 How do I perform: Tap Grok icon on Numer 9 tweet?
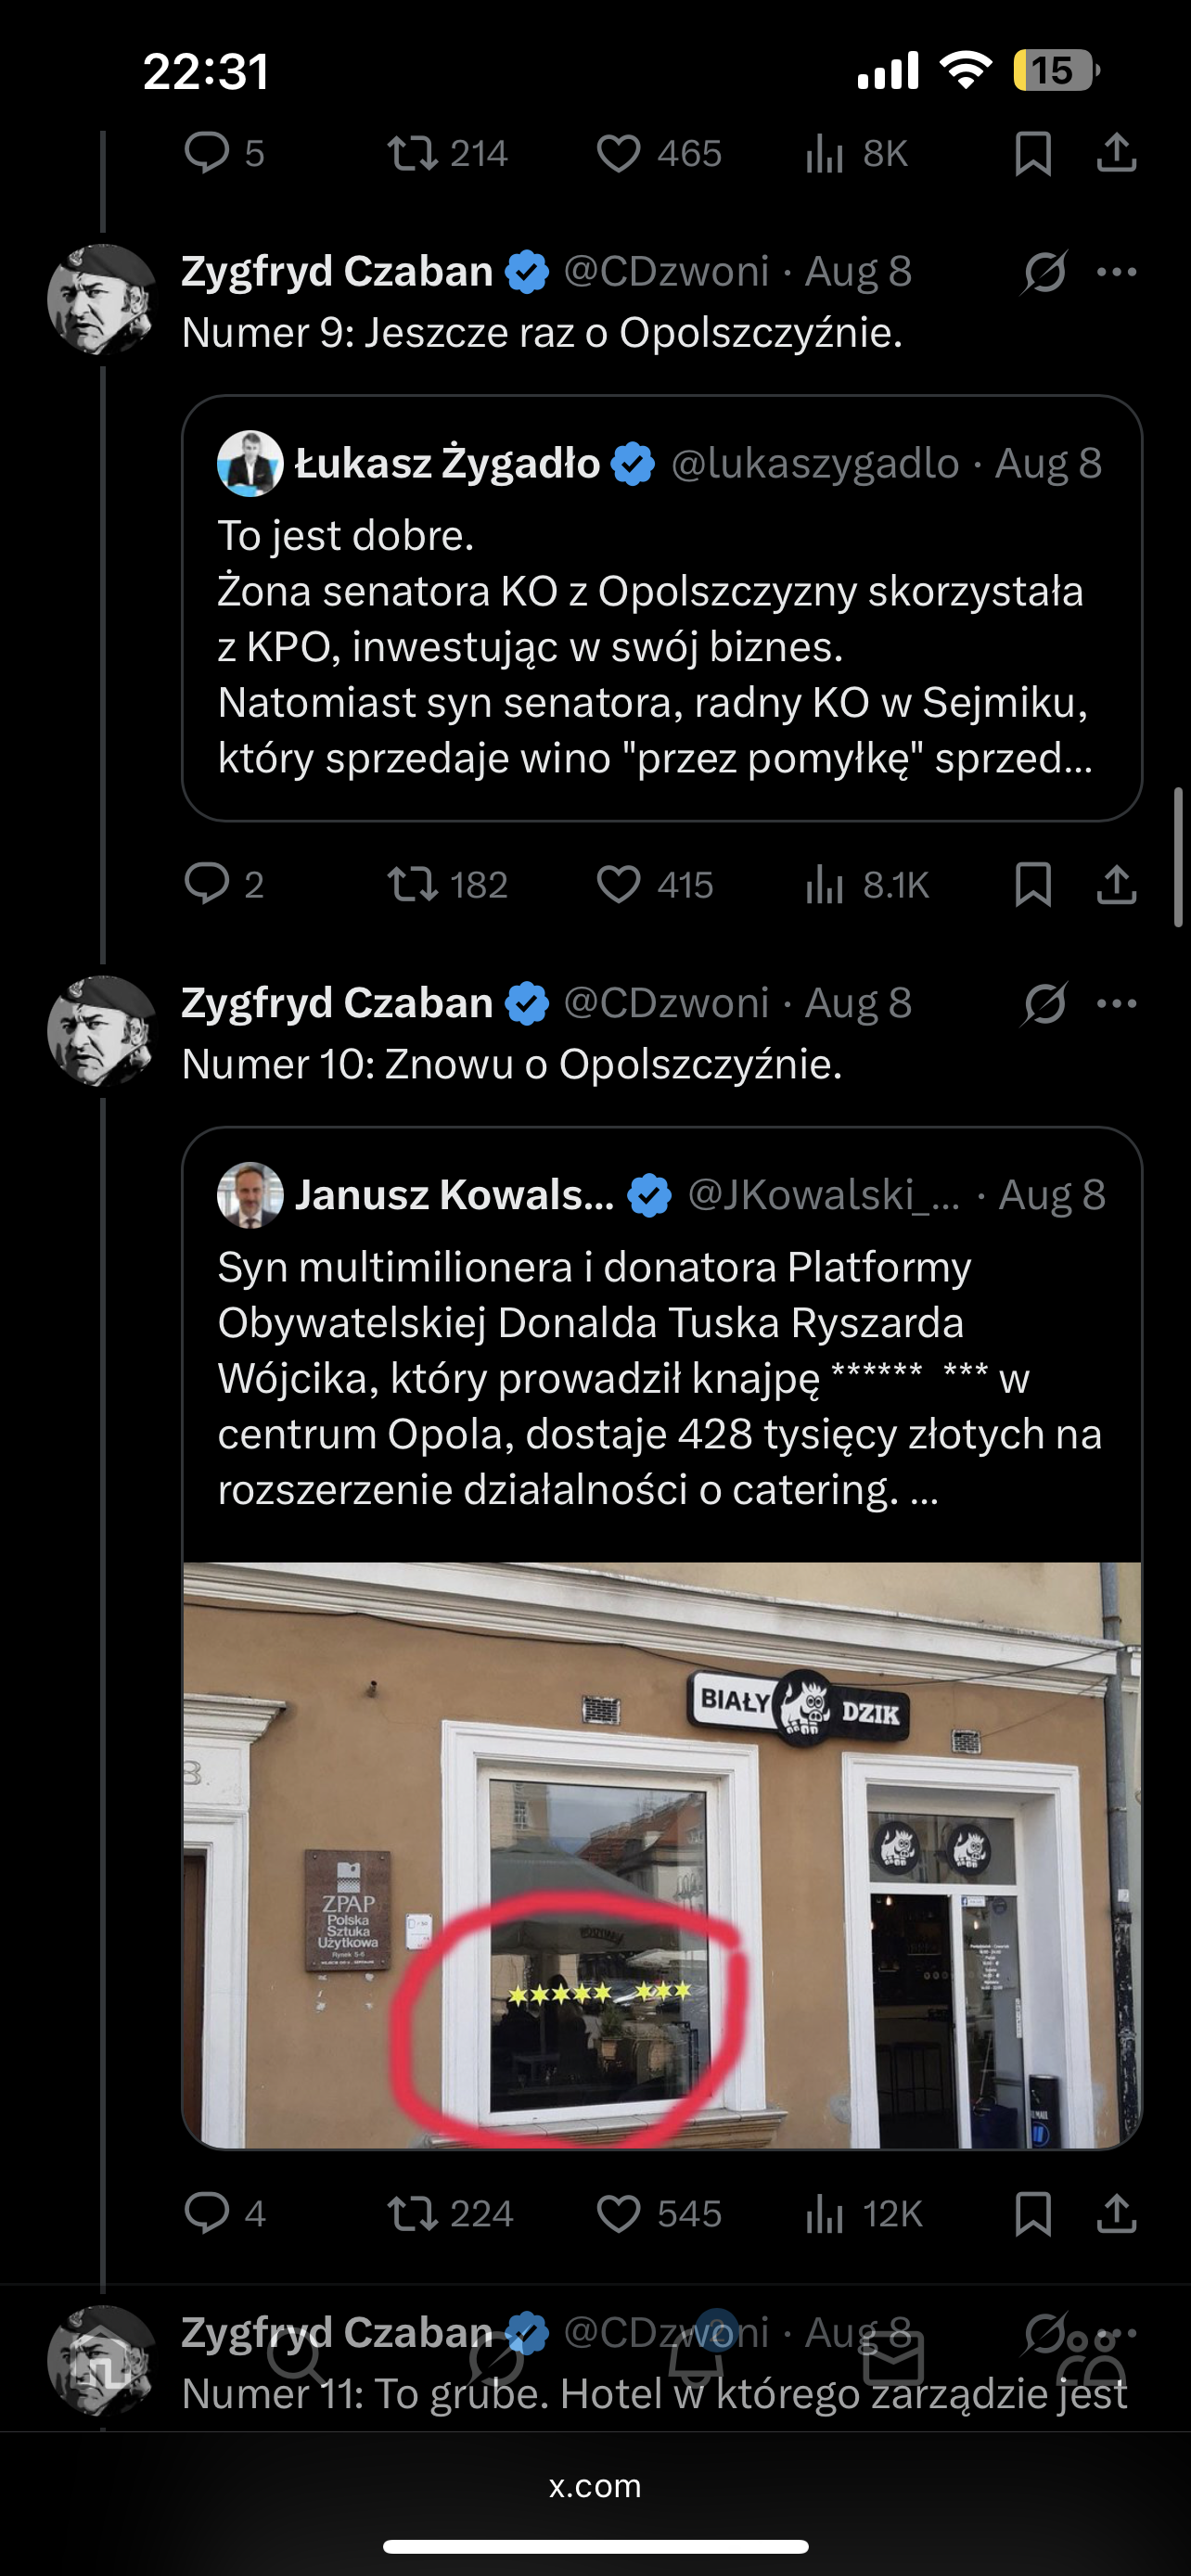coord(1044,272)
